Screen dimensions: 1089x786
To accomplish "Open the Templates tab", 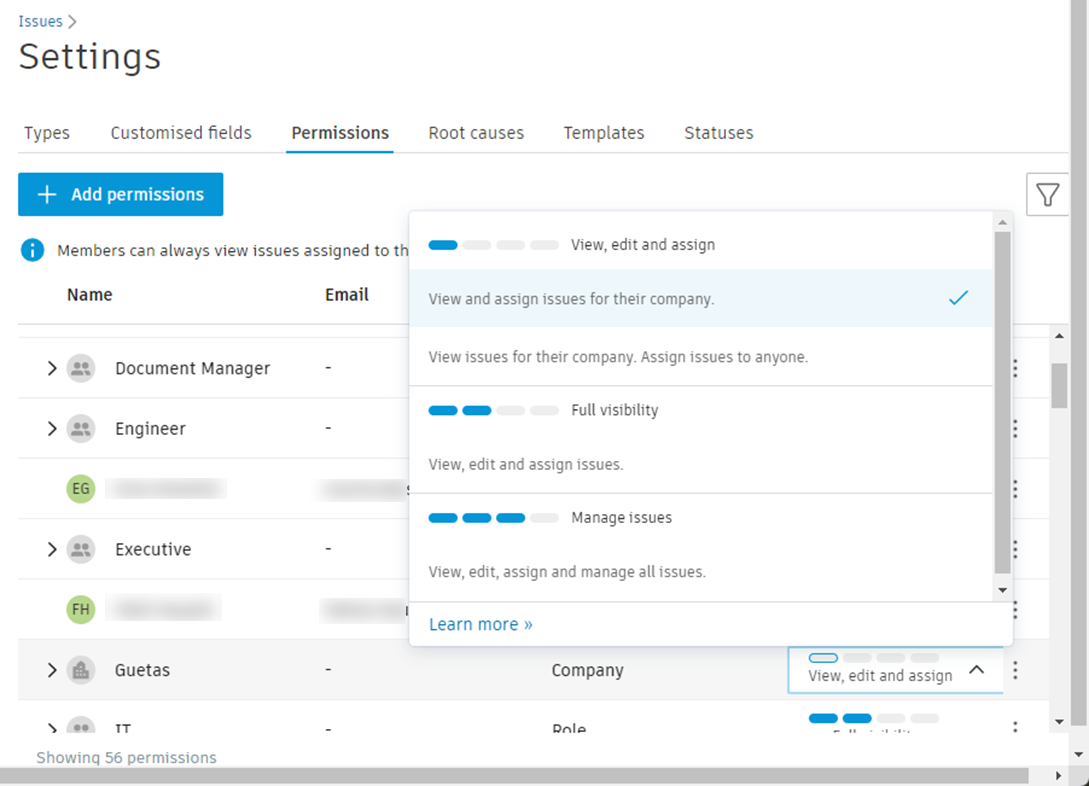I will click(x=604, y=133).
